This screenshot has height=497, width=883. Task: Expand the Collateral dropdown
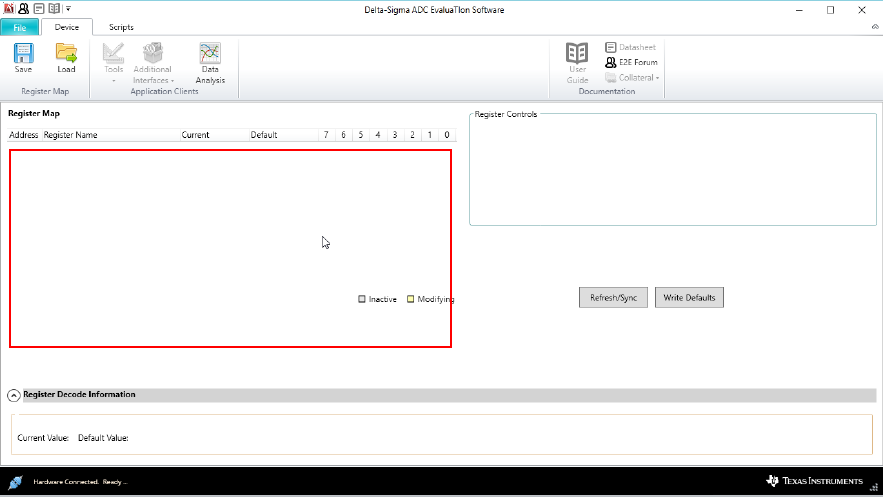click(632, 78)
